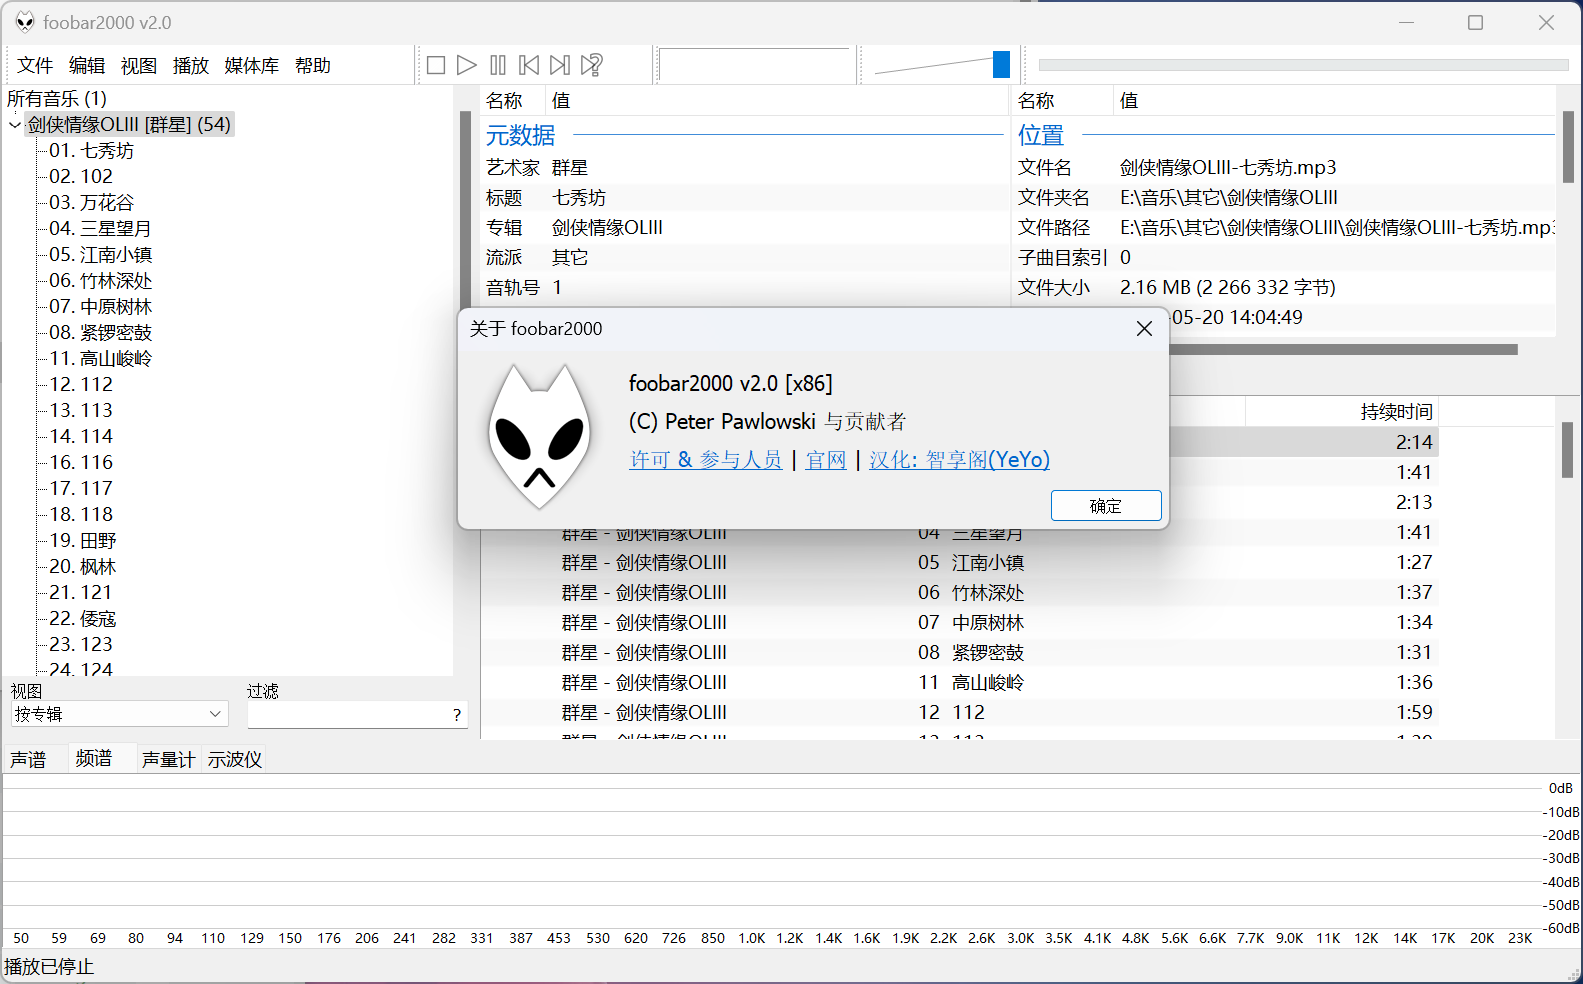
Task: Select track 11. 高山峻岭 in tree
Action: click(100, 359)
